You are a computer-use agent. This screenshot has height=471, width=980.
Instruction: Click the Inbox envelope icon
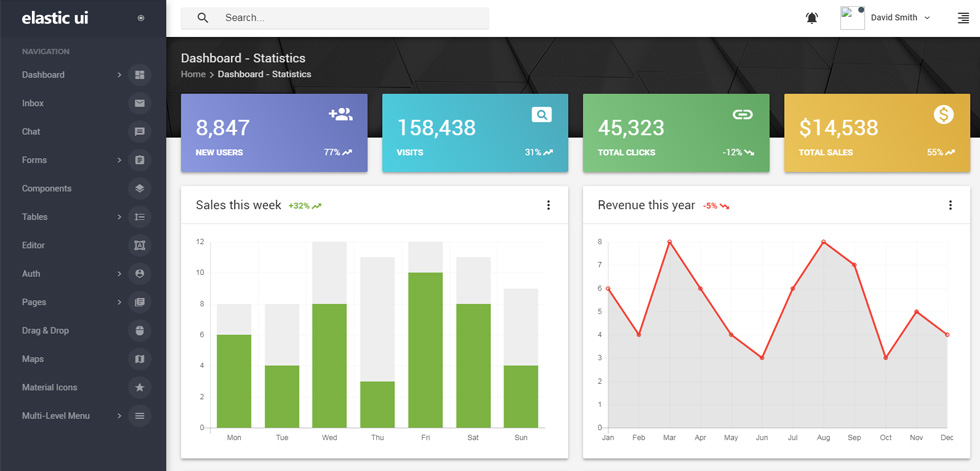139,103
